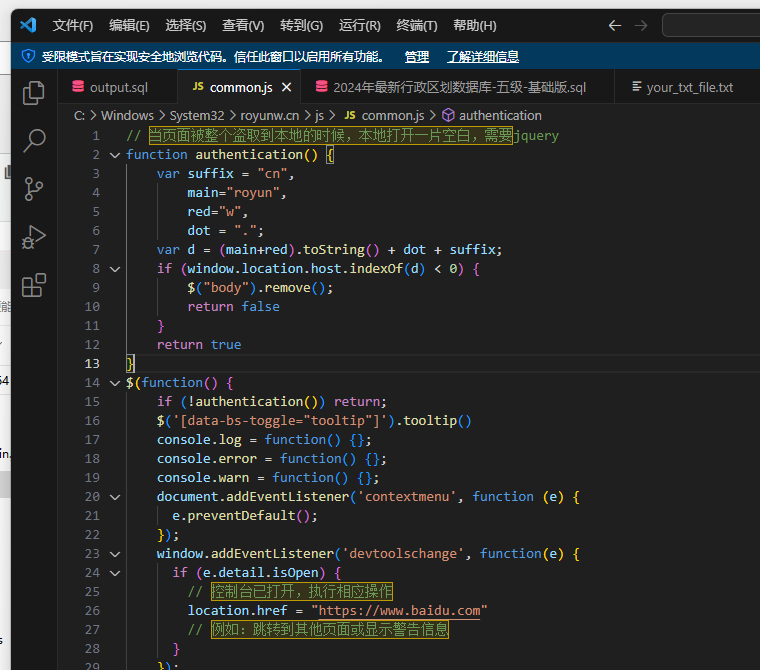Click the comment '例如：跳转到其他页面或显示警告信息'
Viewport: 760px width, 670px height.
pos(330,630)
